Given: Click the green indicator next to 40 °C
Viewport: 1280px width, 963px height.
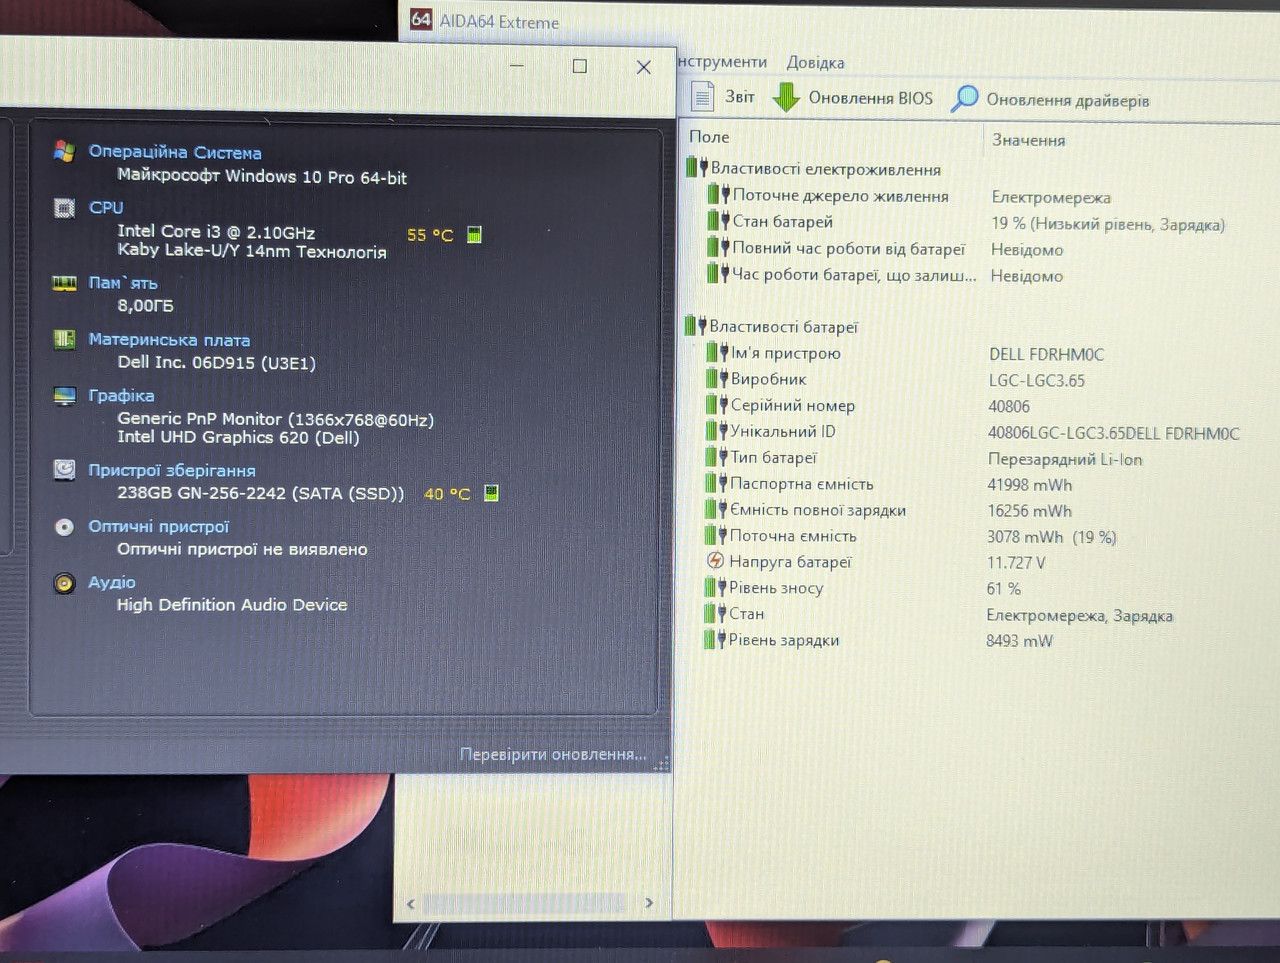Looking at the screenshot, I should point(491,493).
